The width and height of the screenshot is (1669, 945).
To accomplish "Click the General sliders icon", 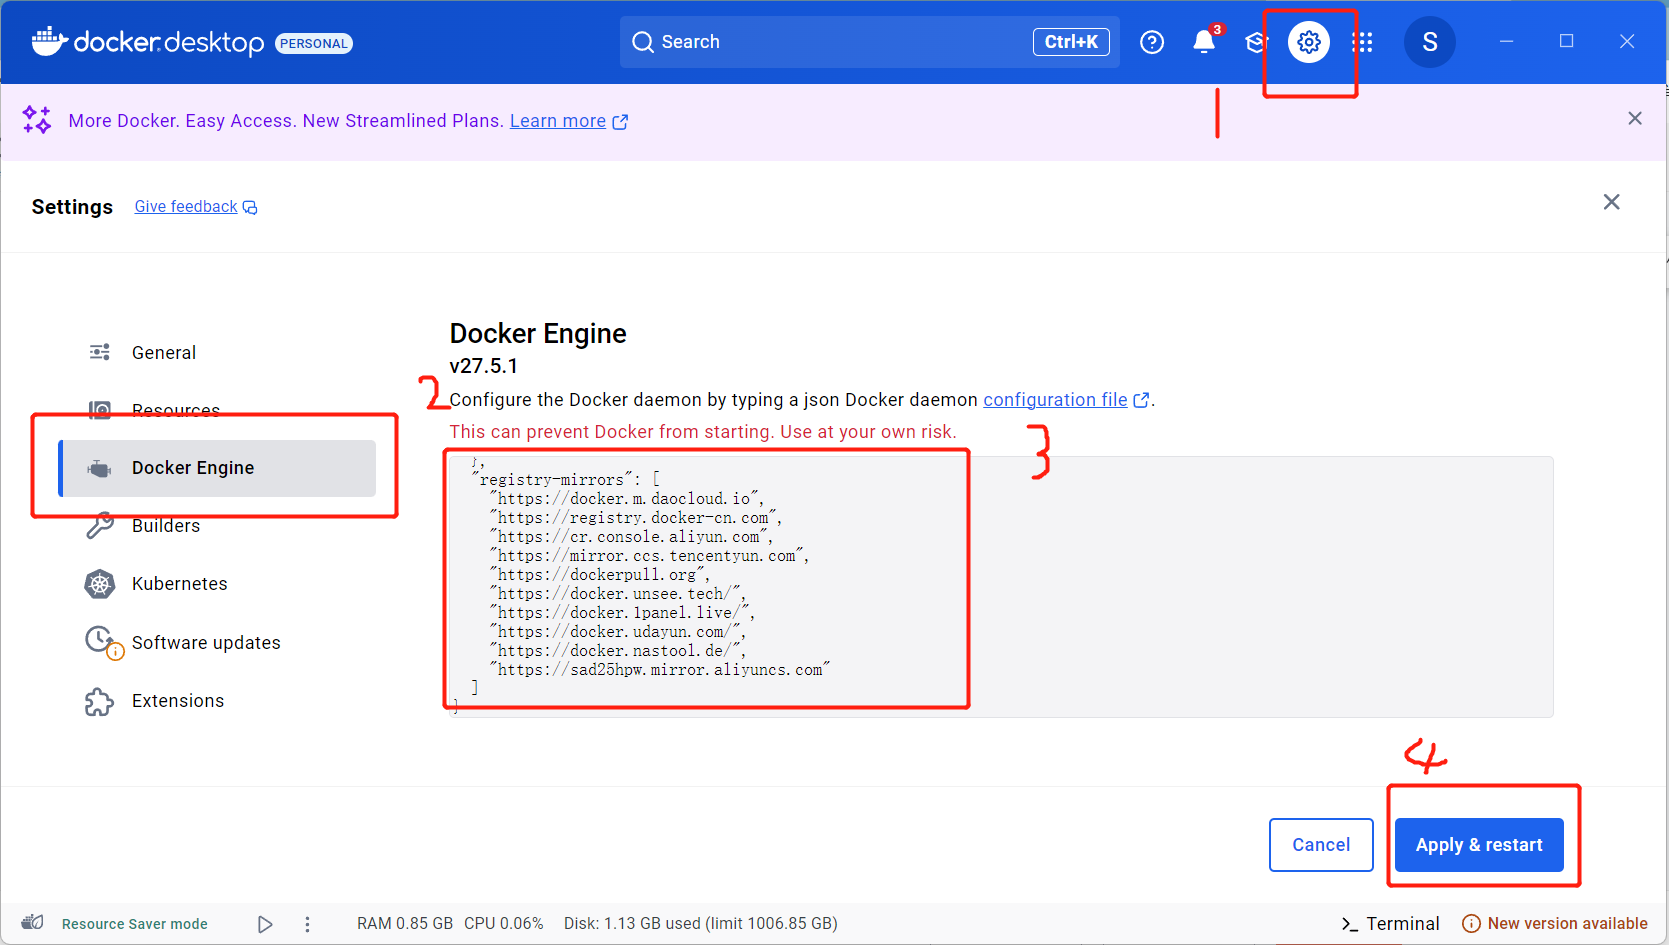I will pyautogui.click(x=100, y=352).
